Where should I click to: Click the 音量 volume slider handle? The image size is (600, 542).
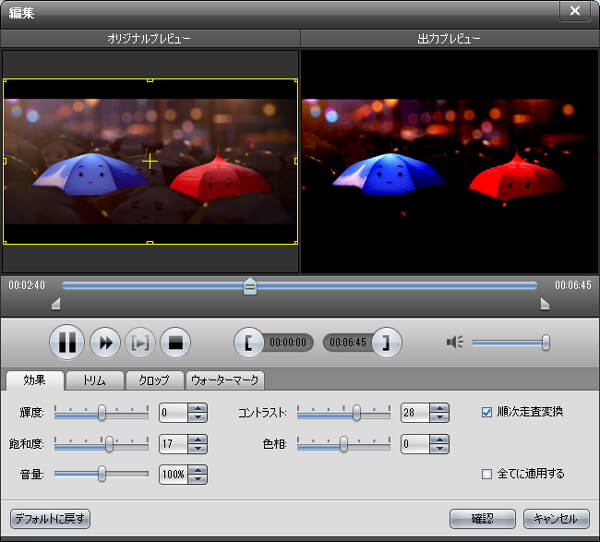point(102,474)
